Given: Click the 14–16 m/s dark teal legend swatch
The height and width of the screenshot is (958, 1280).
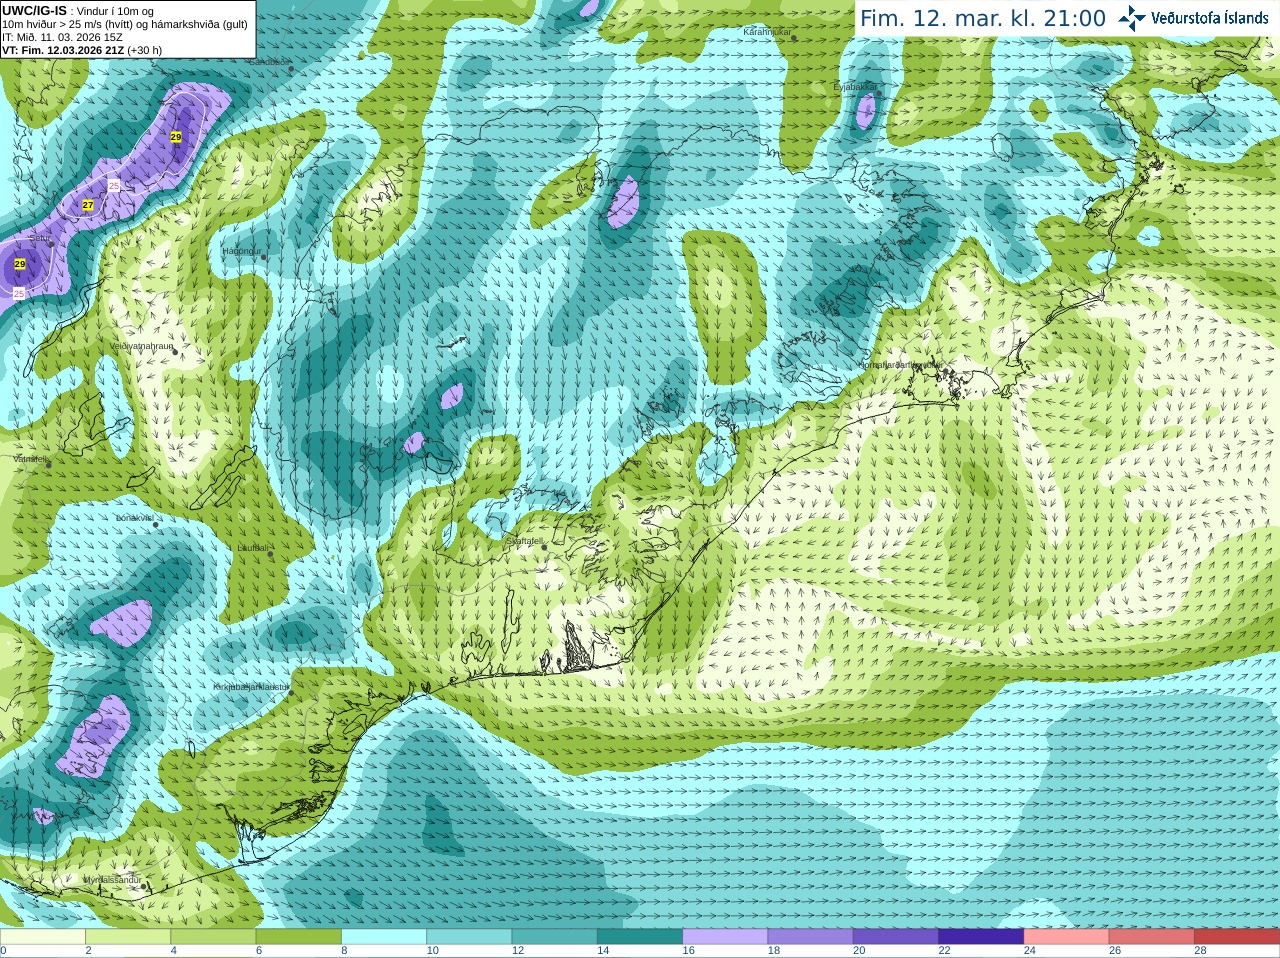Looking at the screenshot, I should pos(640,937).
